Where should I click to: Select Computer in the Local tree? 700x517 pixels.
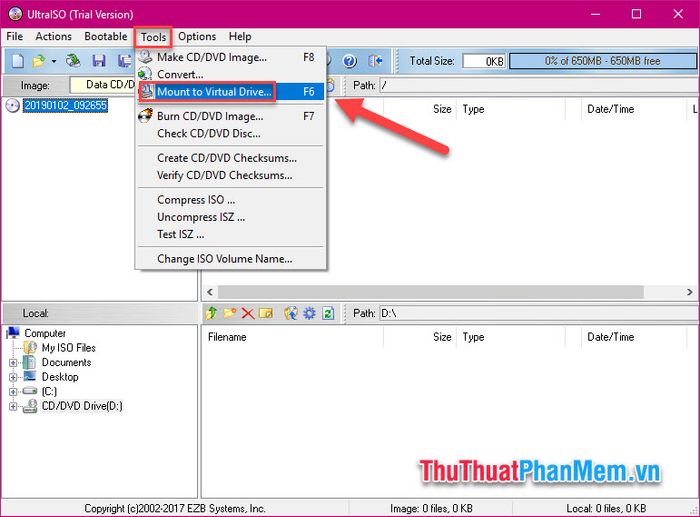coord(45,333)
